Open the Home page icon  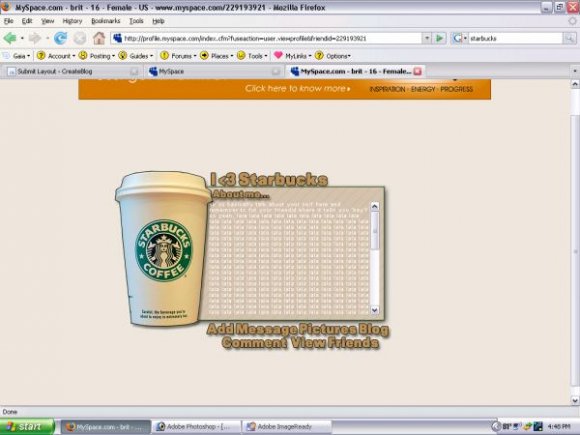point(99,38)
